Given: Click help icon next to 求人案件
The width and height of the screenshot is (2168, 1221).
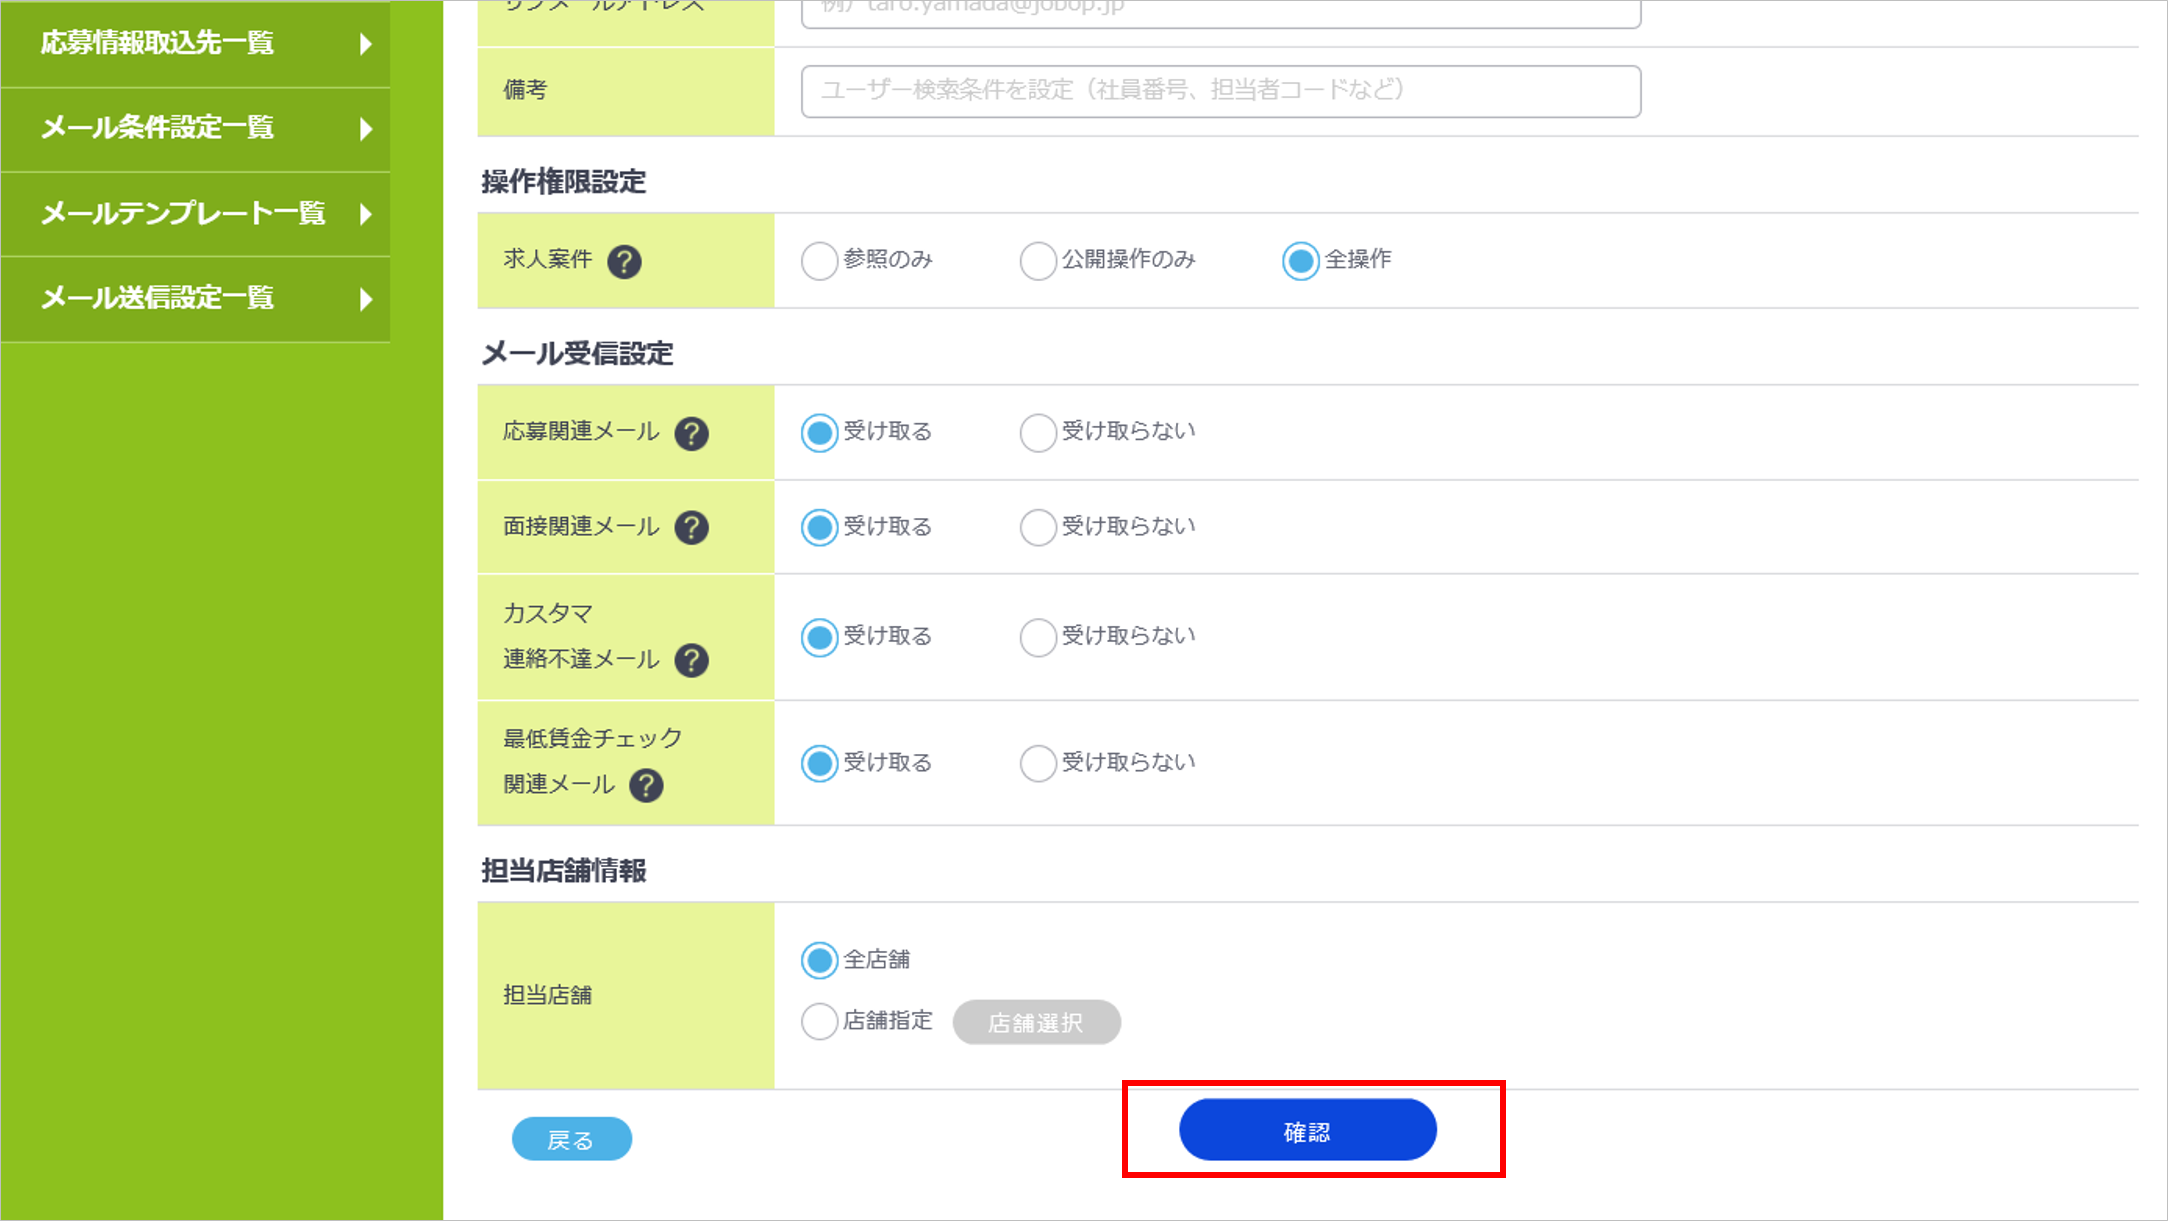Looking at the screenshot, I should 624,262.
